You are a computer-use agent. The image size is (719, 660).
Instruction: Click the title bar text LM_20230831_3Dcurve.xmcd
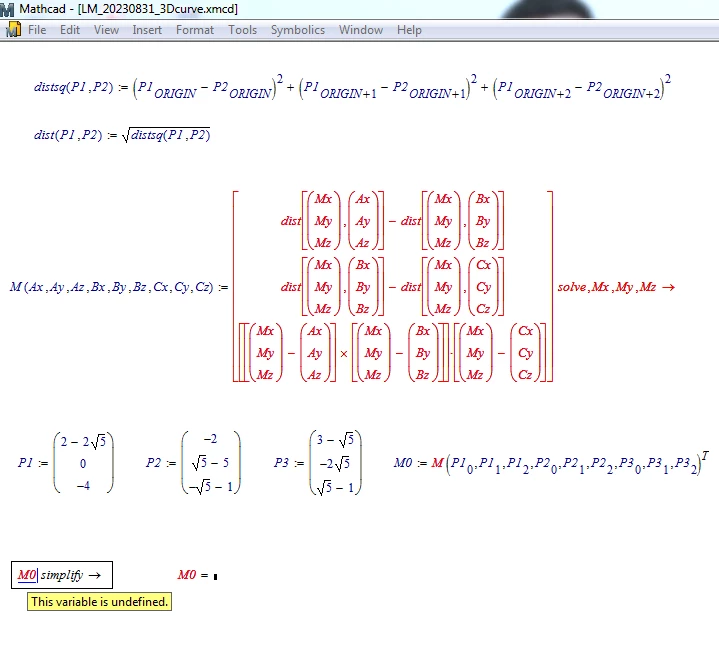tap(158, 9)
